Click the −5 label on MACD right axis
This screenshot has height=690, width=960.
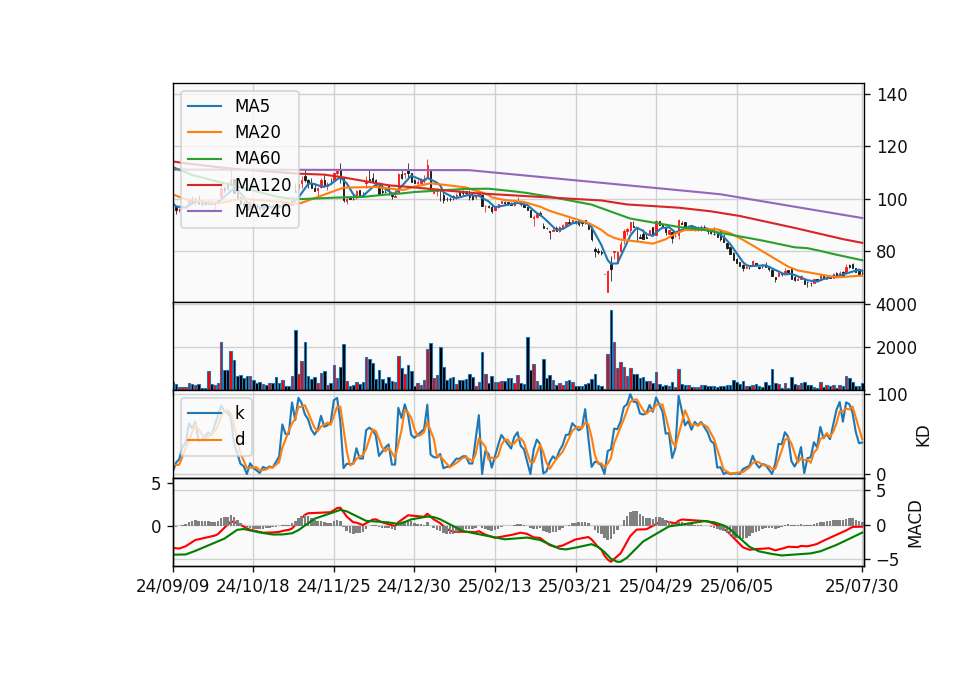coord(888,560)
